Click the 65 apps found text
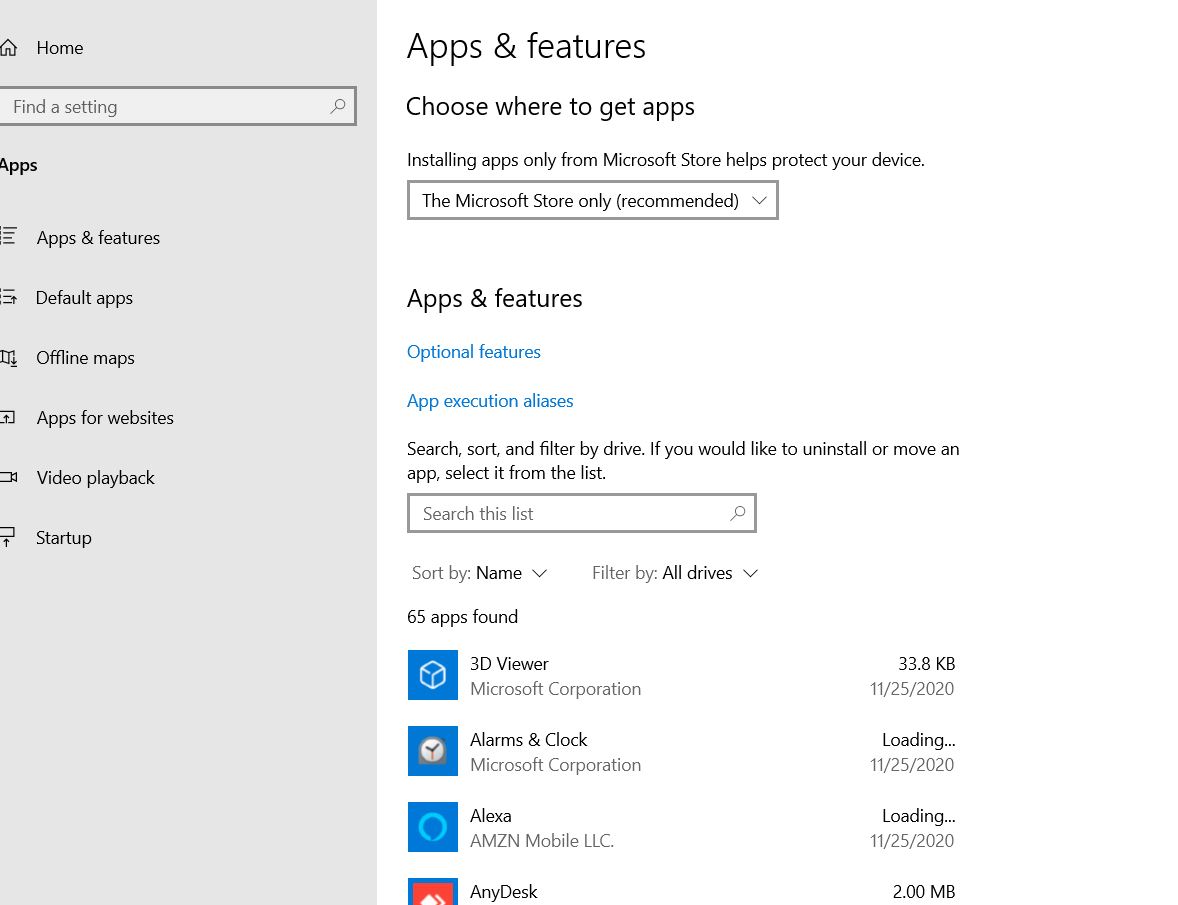This screenshot has width=1178, height=905. pos(462,617)
